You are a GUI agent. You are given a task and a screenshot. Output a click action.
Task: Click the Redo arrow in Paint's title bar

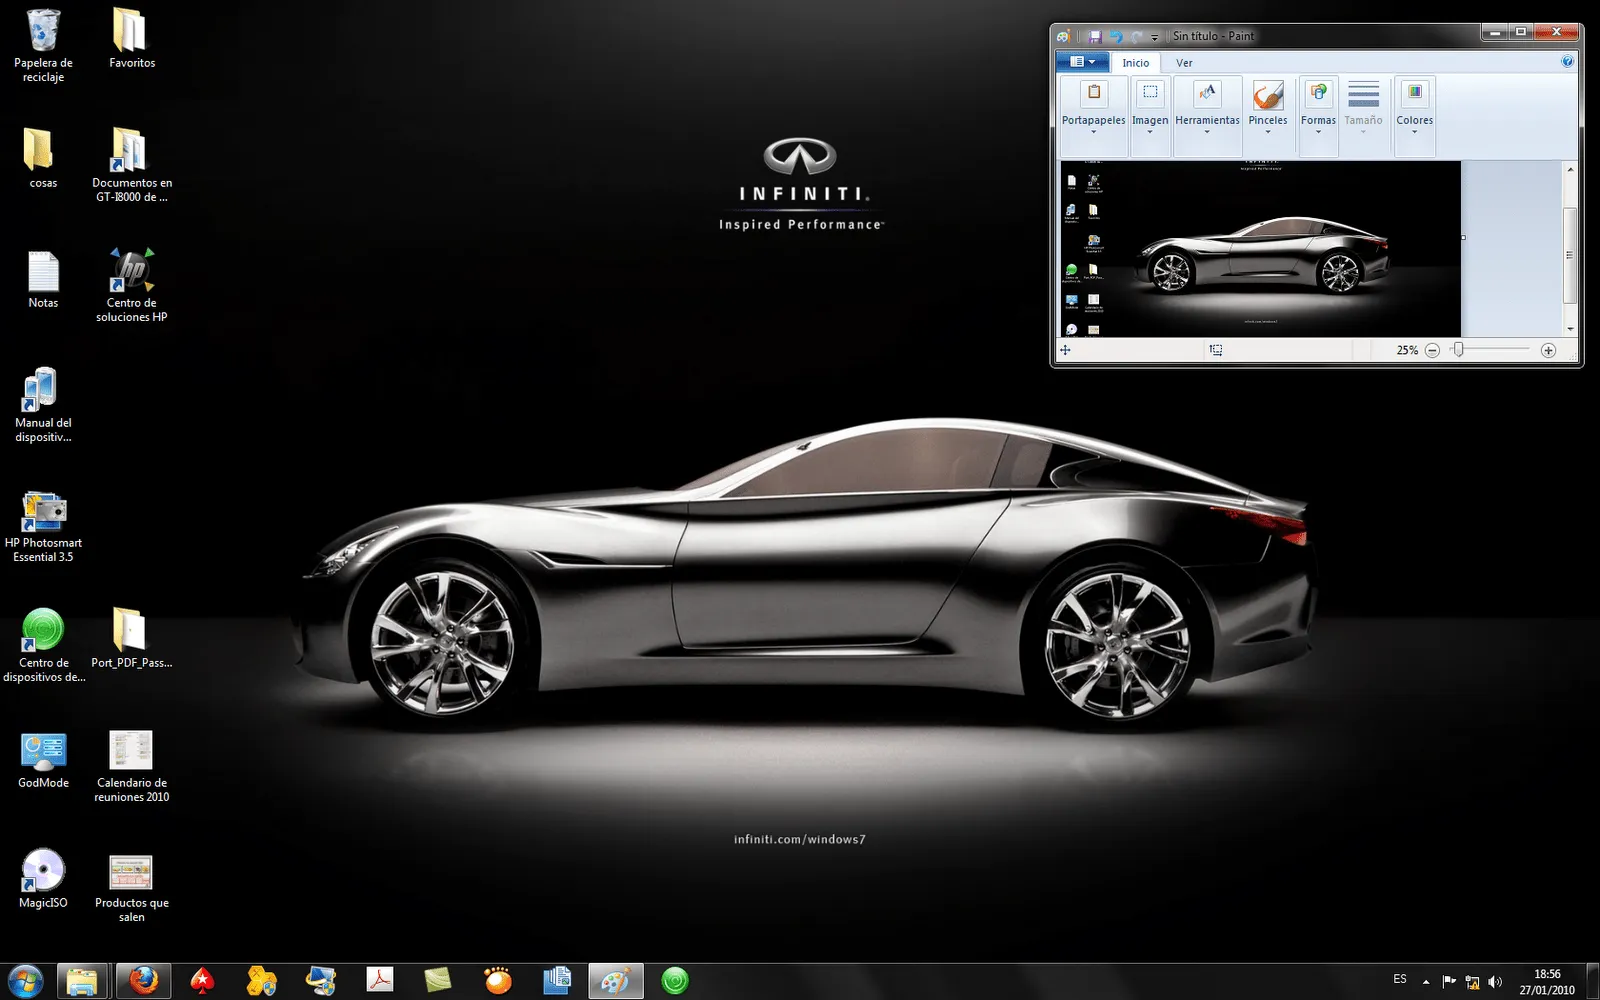click(1137, 36)
